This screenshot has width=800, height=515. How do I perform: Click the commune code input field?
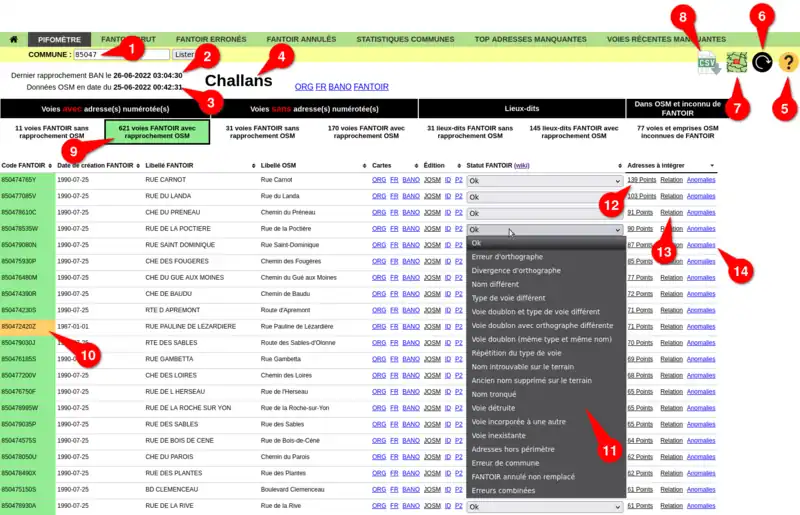click(x=121, y=54)
